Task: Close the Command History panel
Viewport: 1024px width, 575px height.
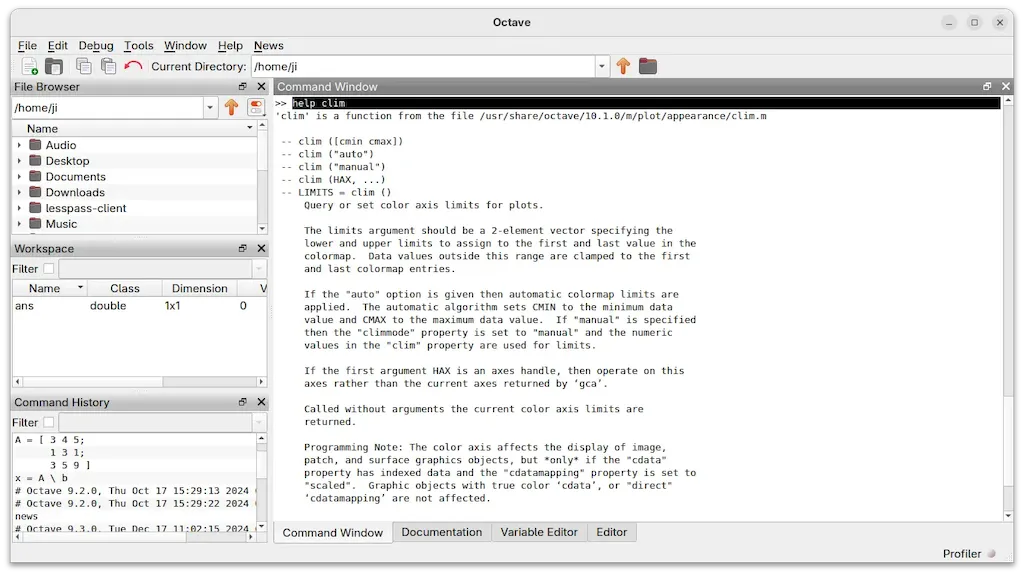Action: 261,402
